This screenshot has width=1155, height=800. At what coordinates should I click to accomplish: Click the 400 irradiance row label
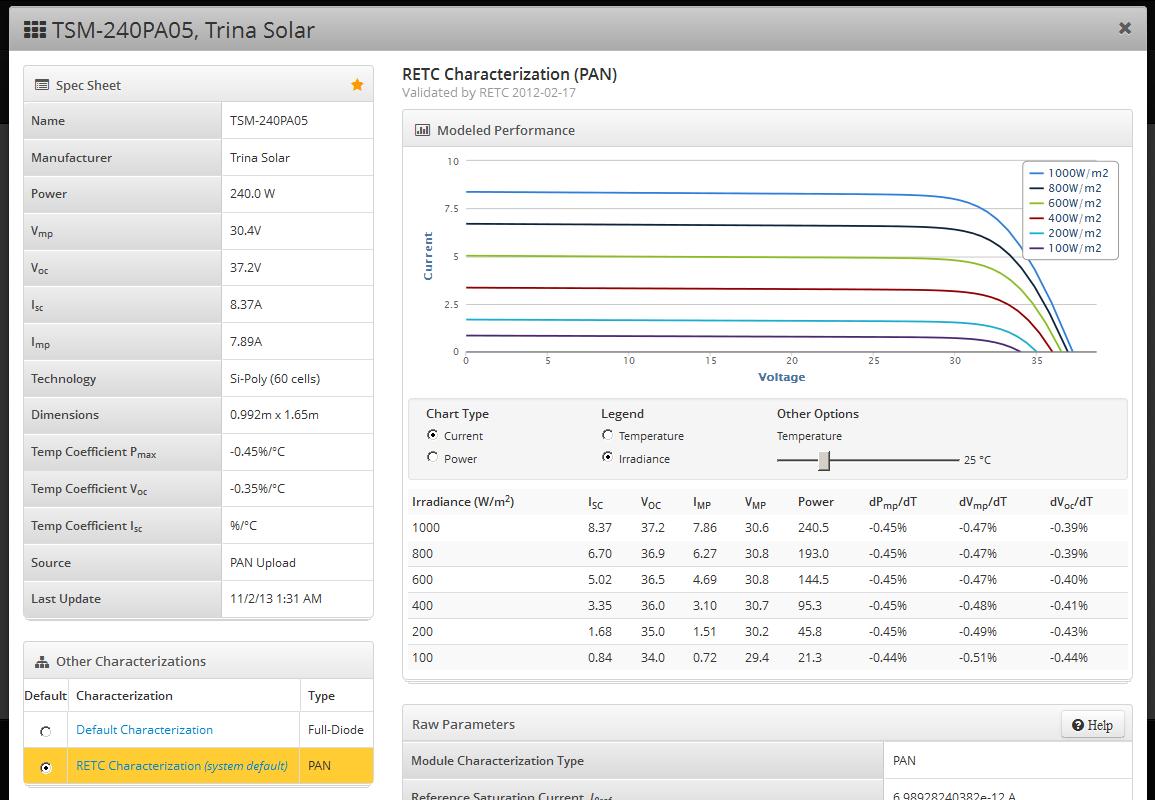[422, 606]
